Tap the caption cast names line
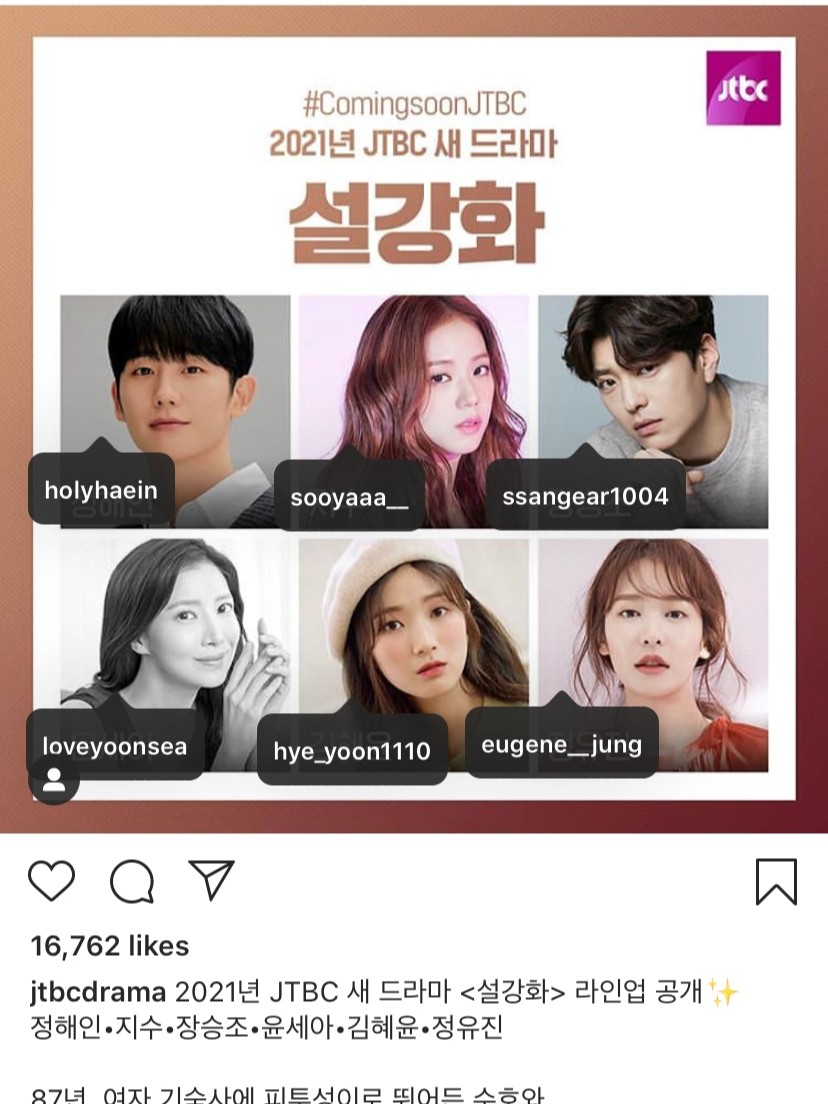This screenshot has height=1104, width=828. [267, 1027]
